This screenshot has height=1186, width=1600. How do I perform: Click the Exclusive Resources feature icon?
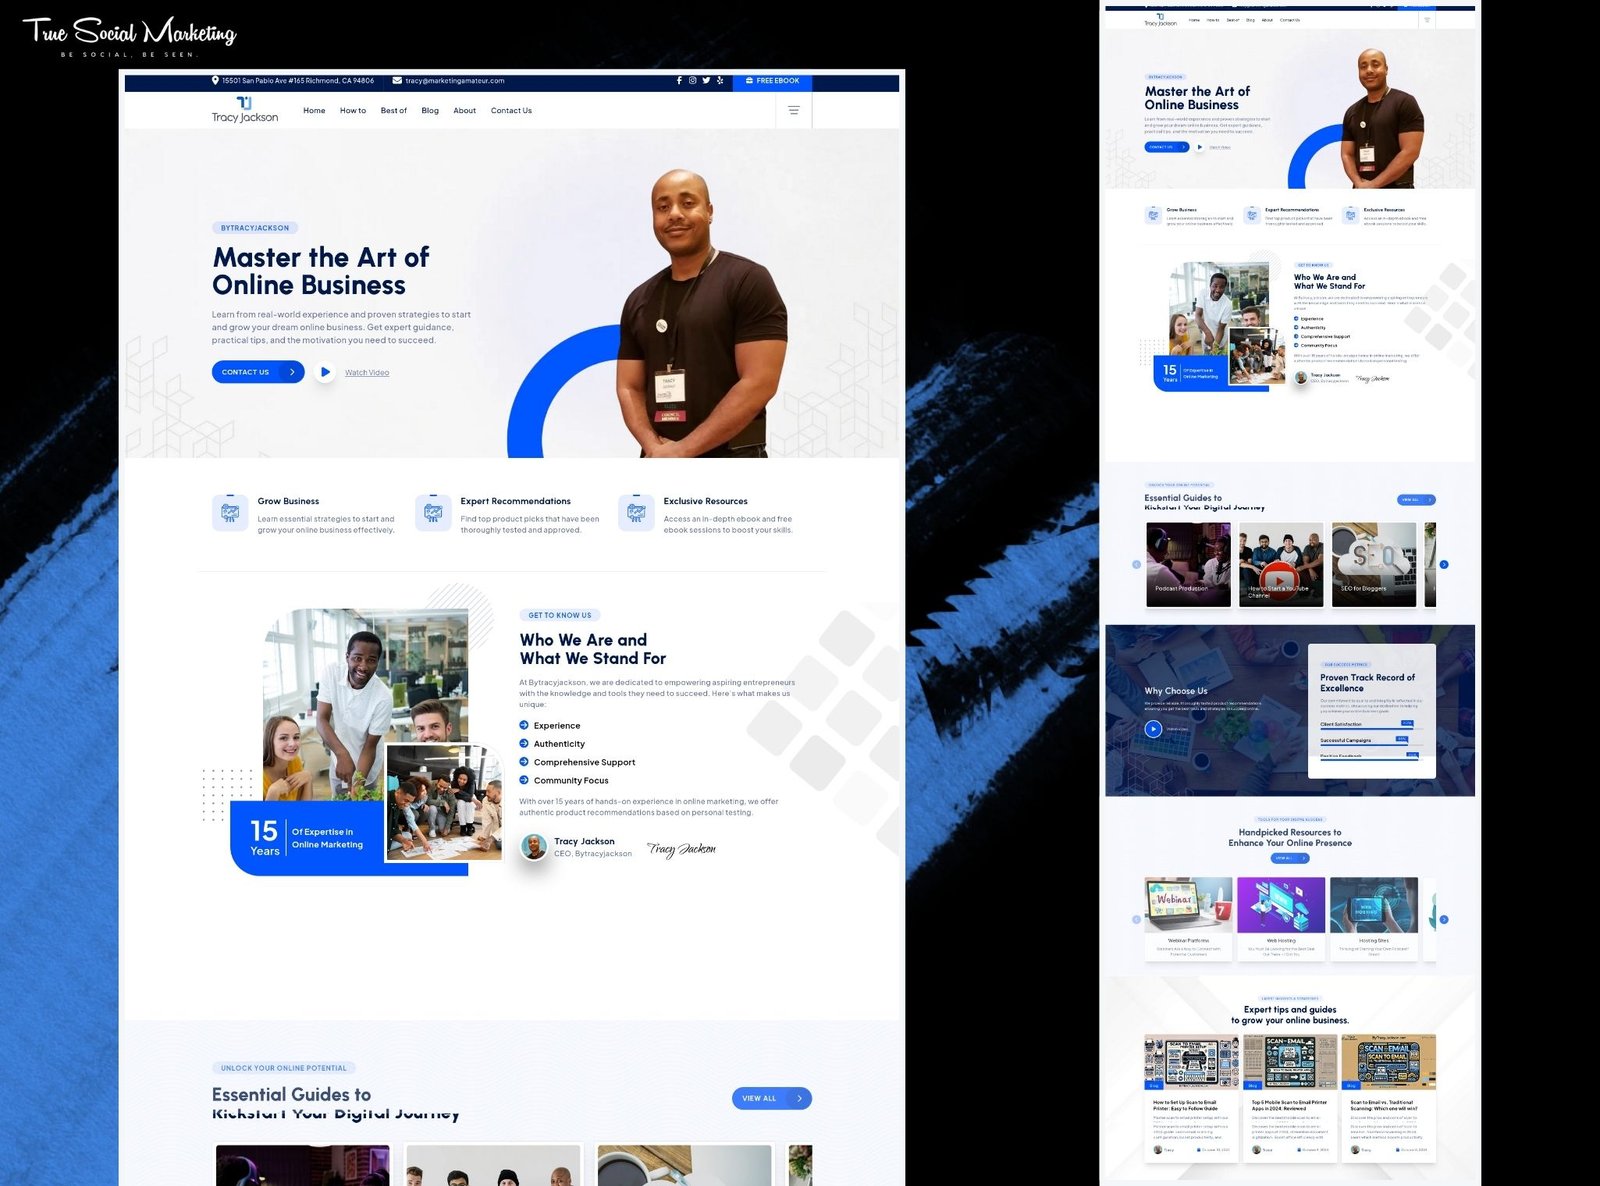point(636,513)
